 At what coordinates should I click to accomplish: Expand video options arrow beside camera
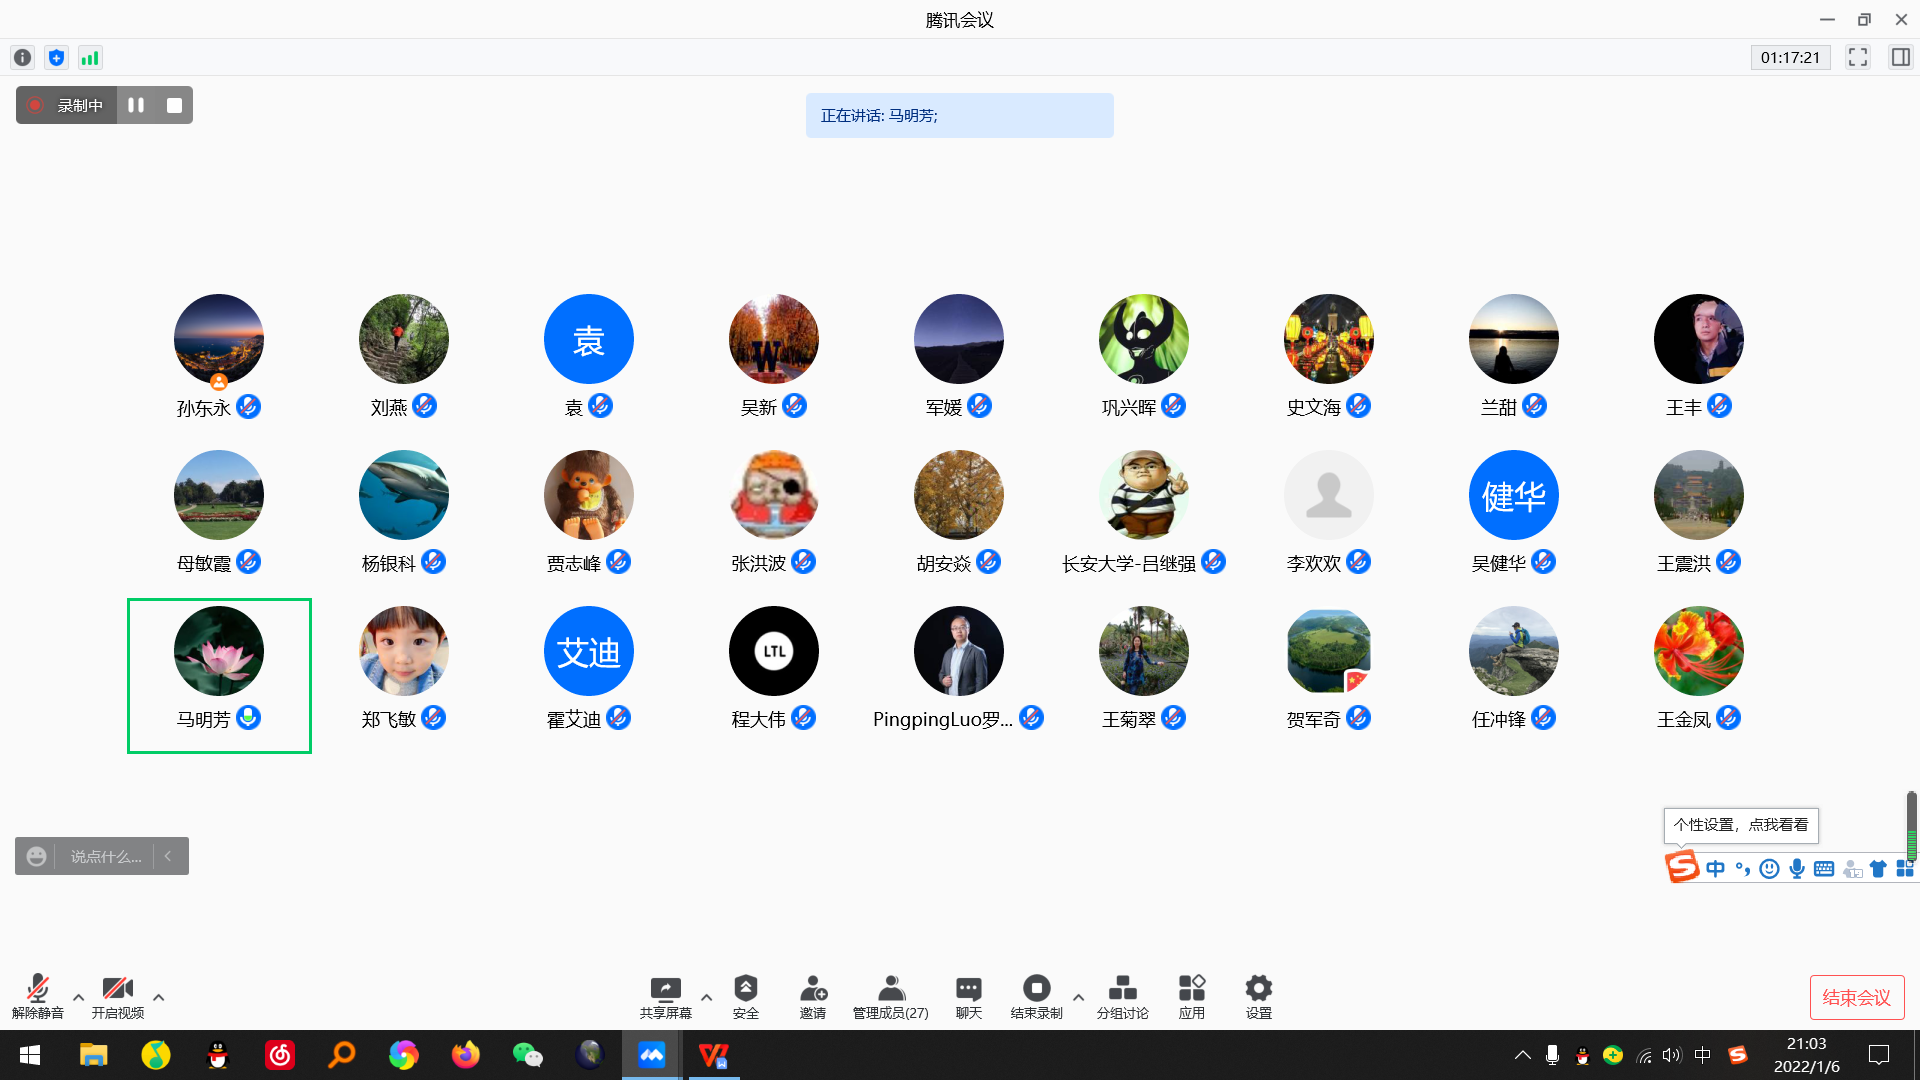coord(158,997)
